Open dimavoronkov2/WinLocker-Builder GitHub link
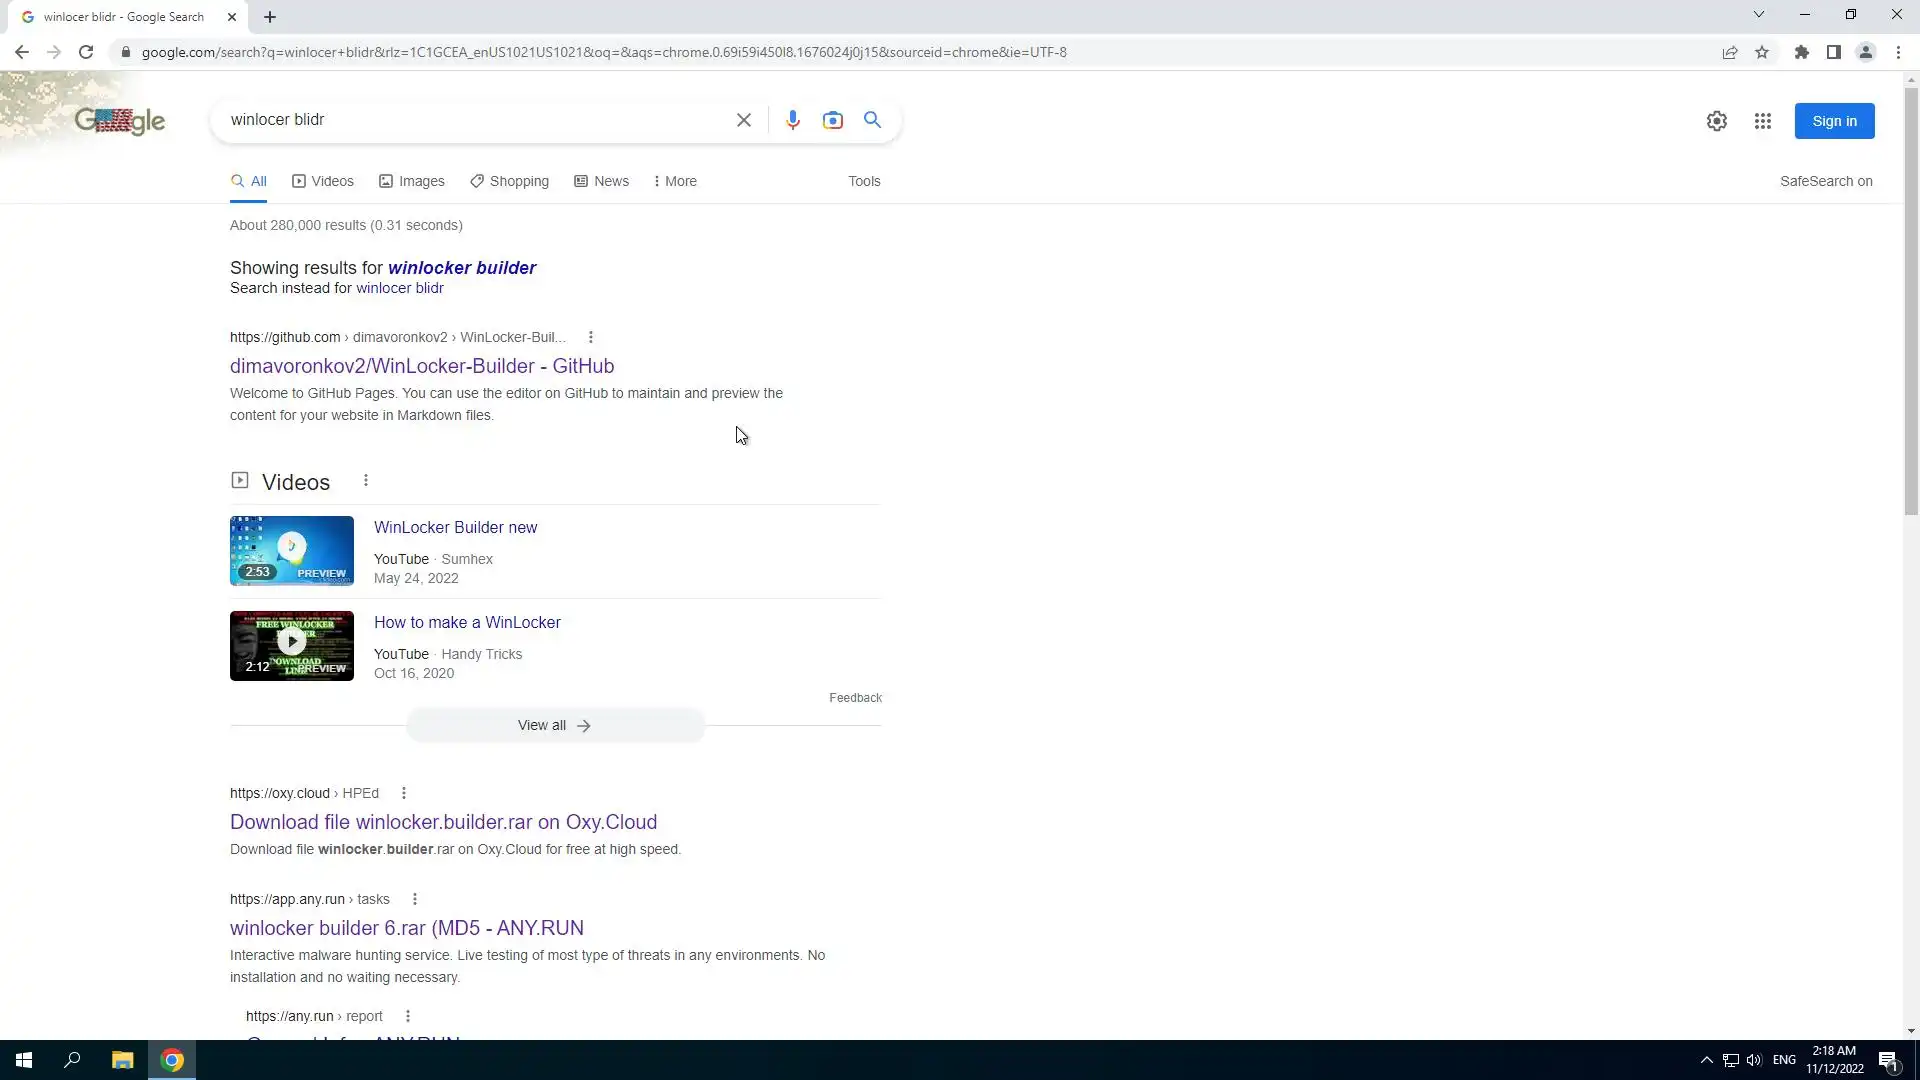The width and height of the screenshot is (1920, 1080). click(x=421, y=366)
